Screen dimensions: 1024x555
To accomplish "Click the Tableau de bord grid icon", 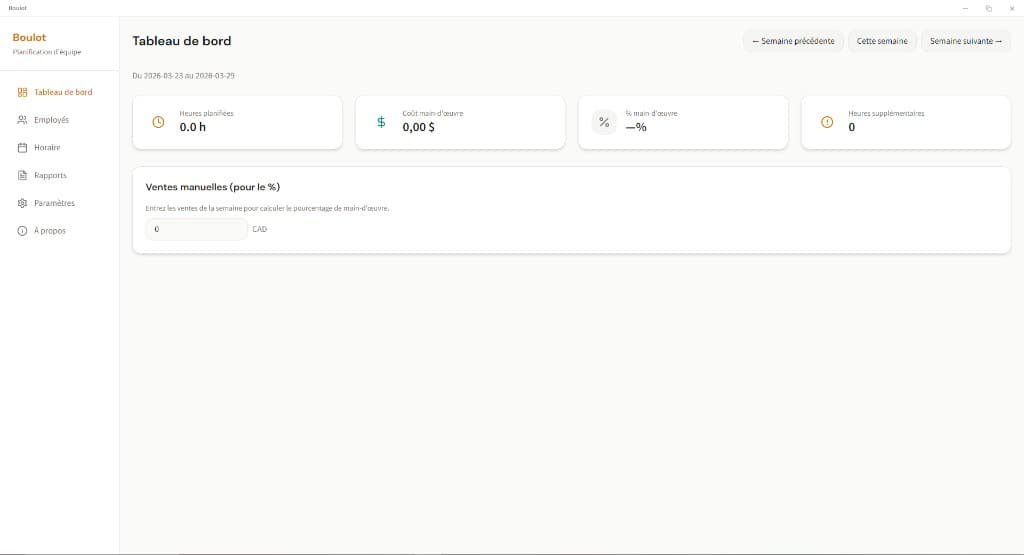I will tap(22, 92).
